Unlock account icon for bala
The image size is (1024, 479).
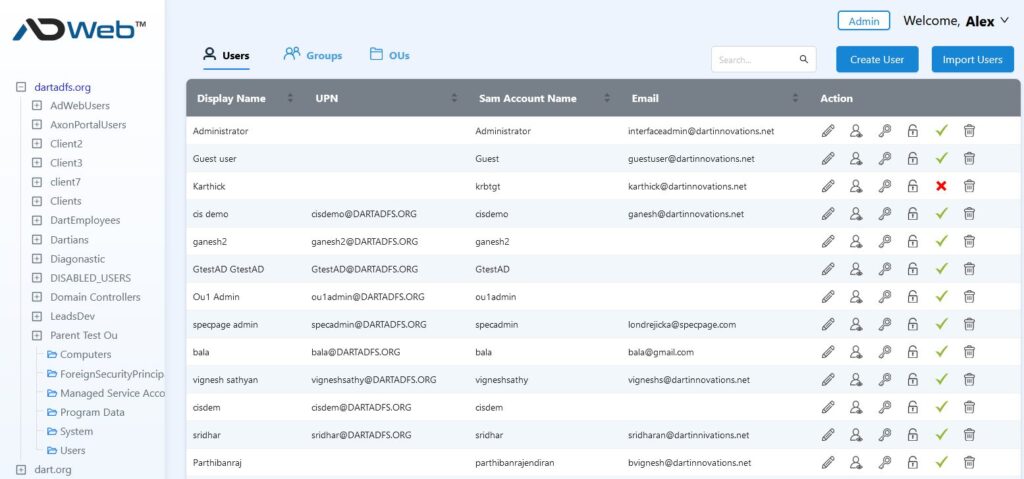click(x=912, y=352)
